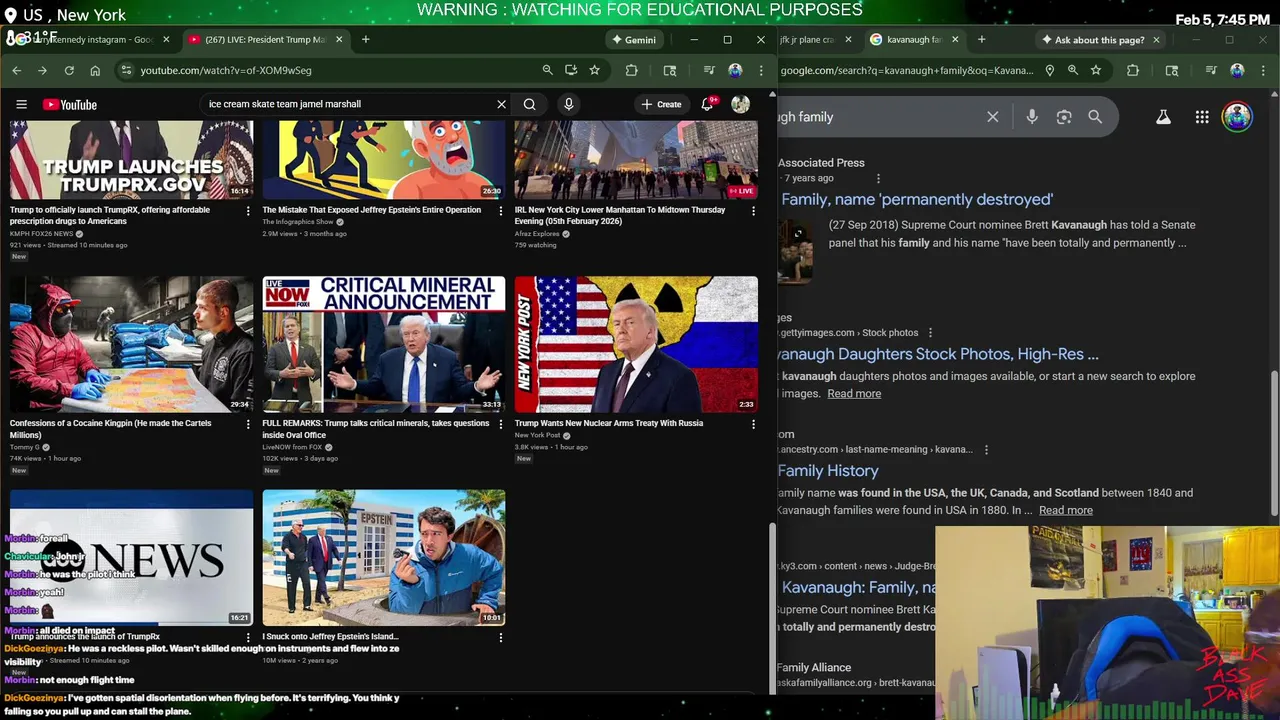Search by image with Google Lens
This screenshot has height=720, width=1280.
click(x=1064, y=117)
